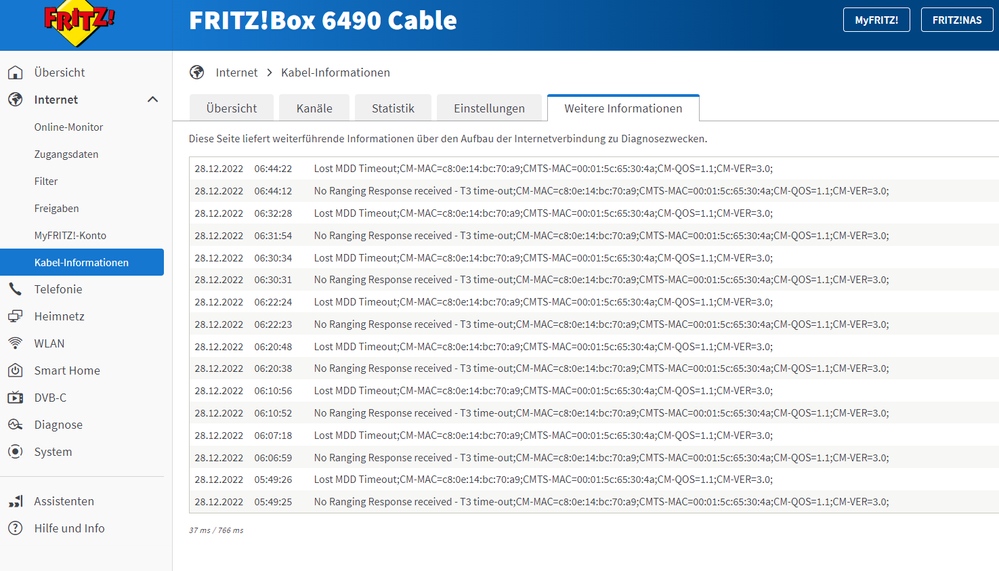Select the 06:20:48 Lost MDD Timeout entry
The image size is (999, 571).
pos(594,347)
